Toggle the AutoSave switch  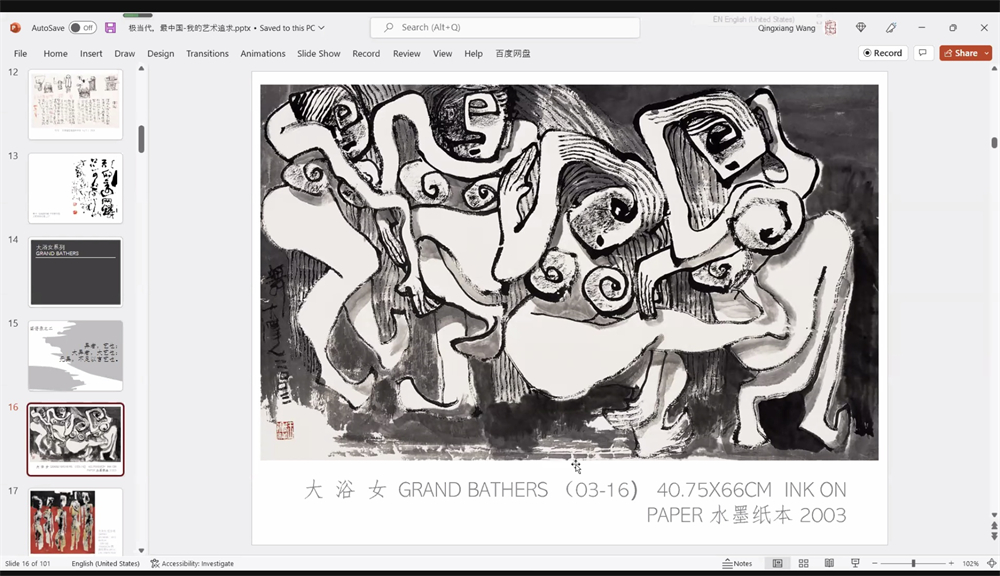(82, 28)
